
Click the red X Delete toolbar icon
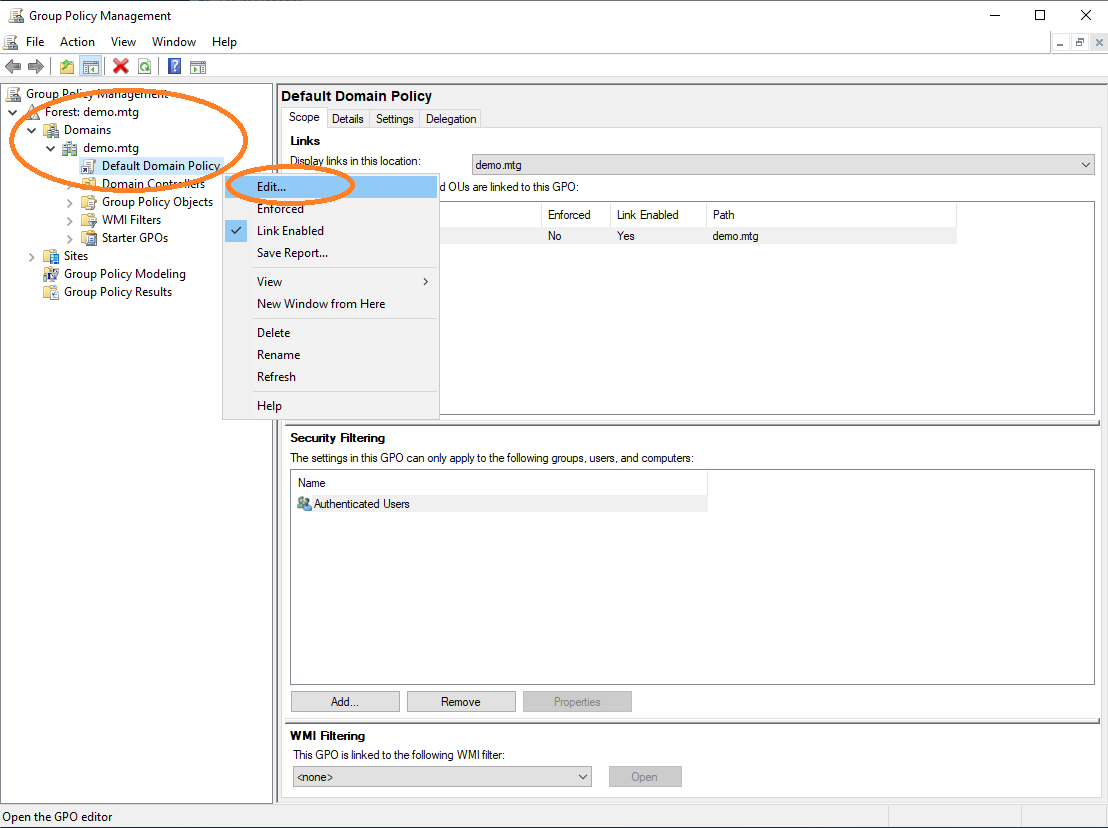[x=121, y=67]
